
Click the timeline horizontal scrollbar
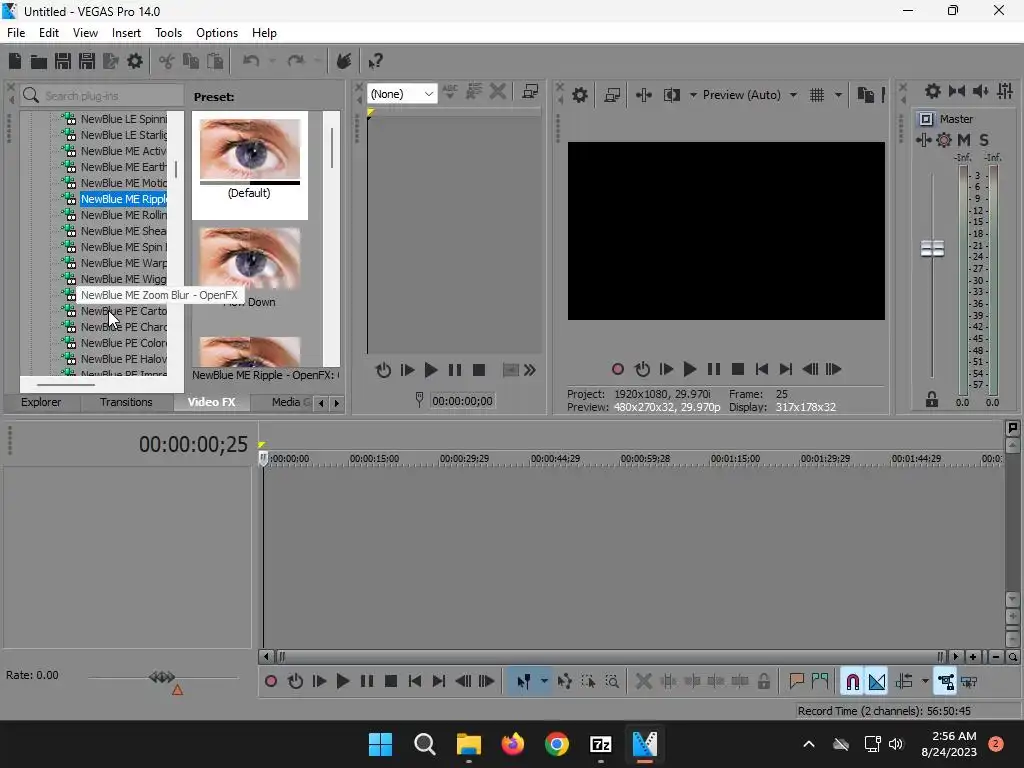[609, 657]
